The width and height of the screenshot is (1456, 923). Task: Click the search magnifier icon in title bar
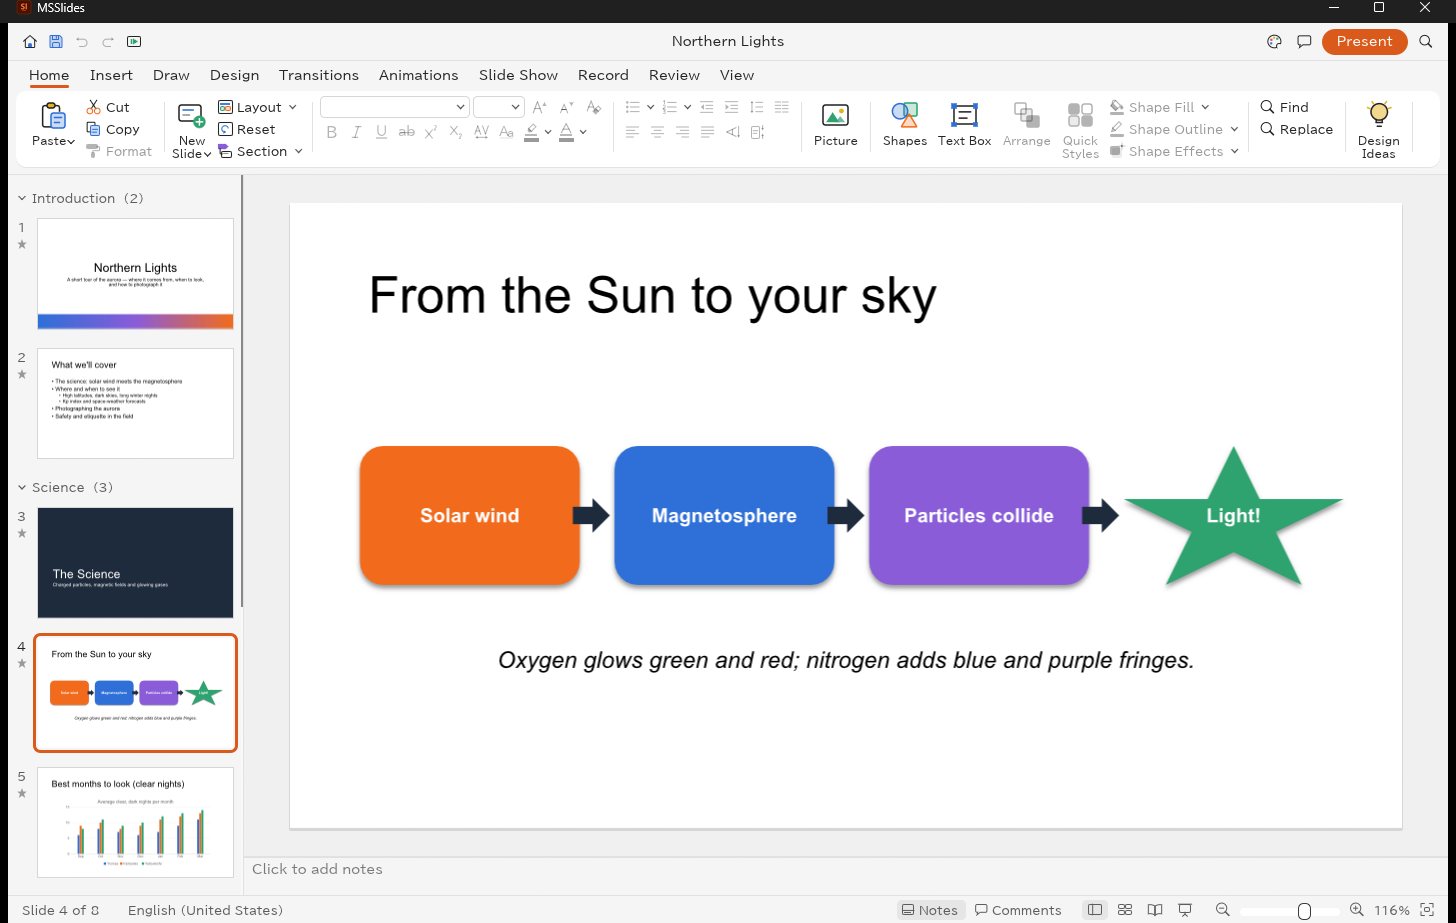(x=1426, y=42)
